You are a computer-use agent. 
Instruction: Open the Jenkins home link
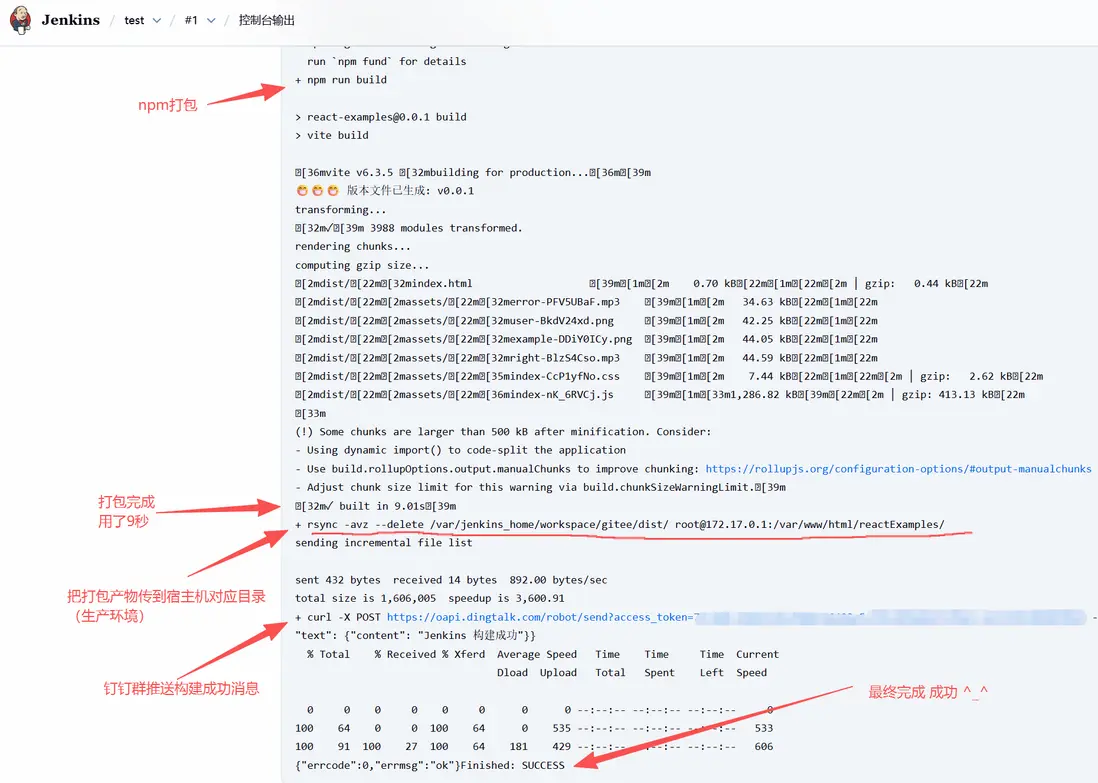point(70,20)
